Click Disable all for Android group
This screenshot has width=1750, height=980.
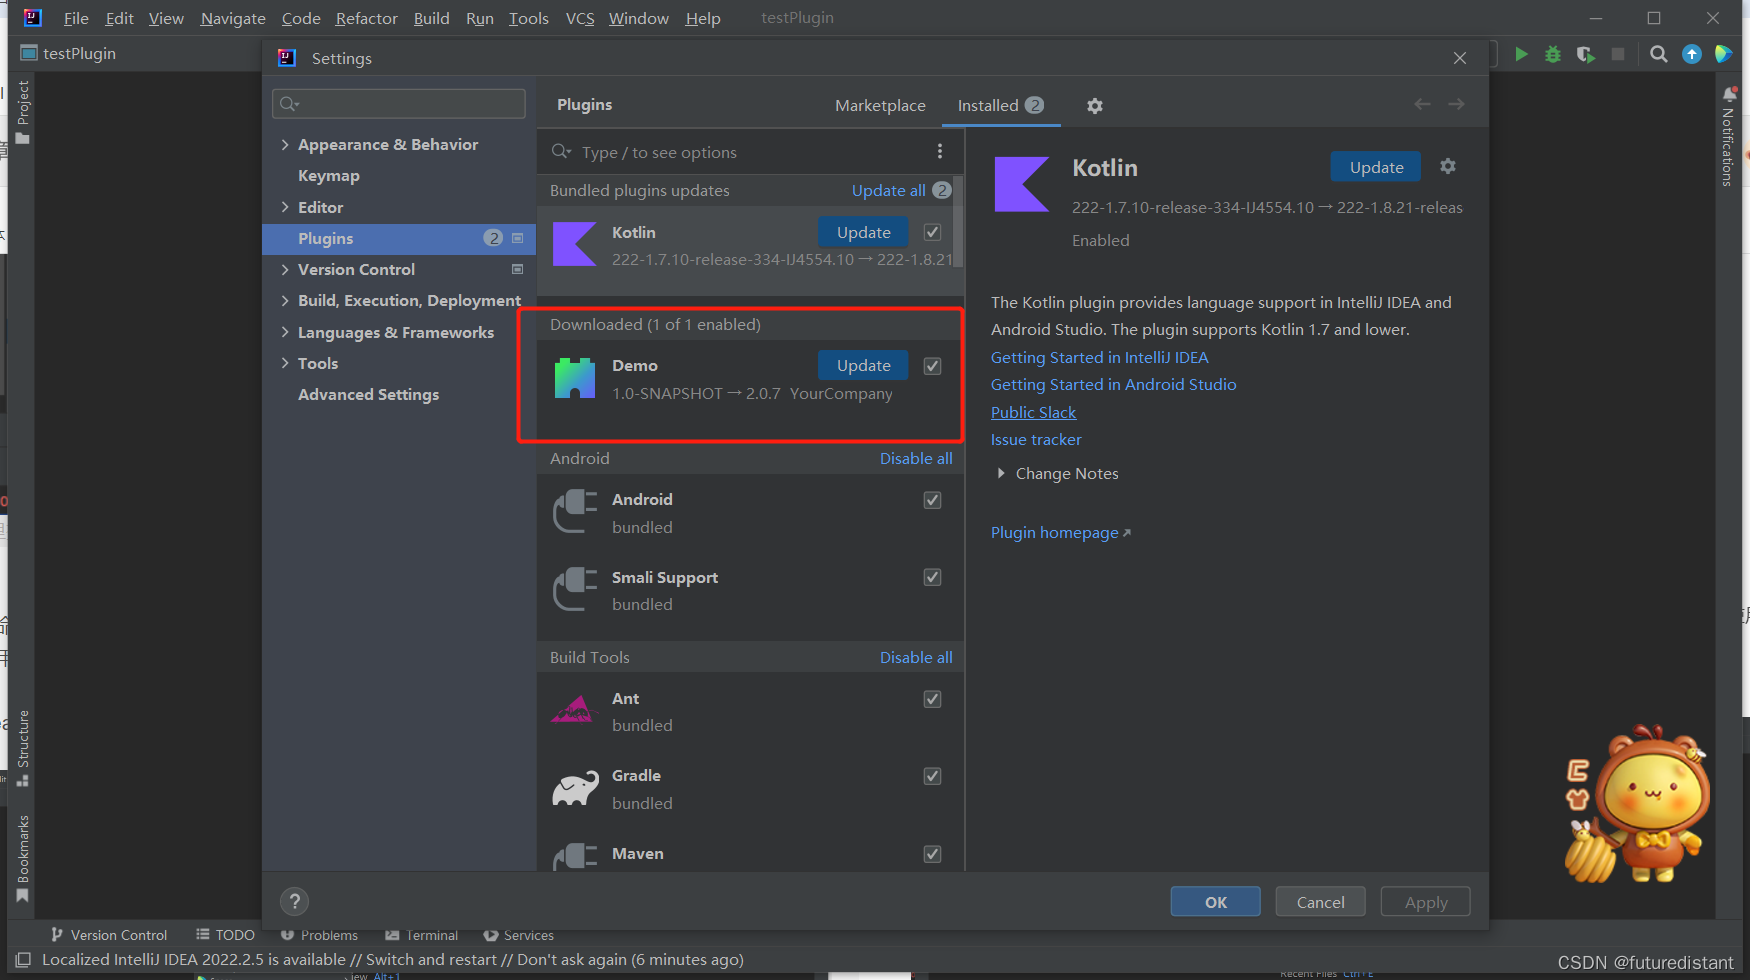(x=916, y=458)
